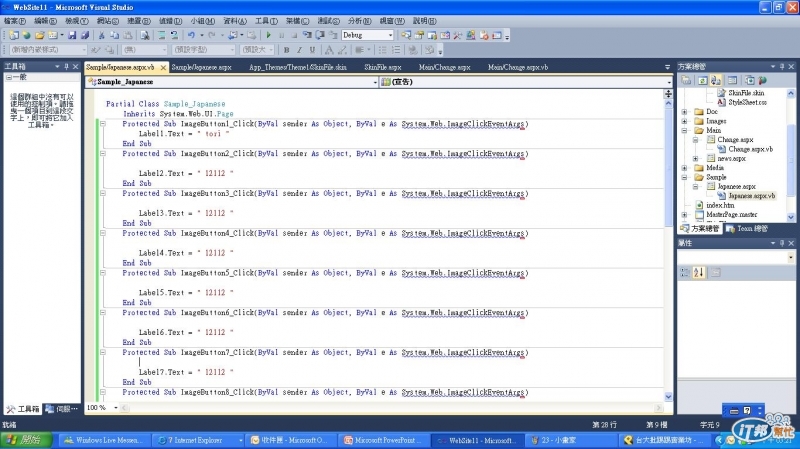Select index.htm in Solution Explorer
The width and height of the screenshot is (800, 449).
coord(719,205)
